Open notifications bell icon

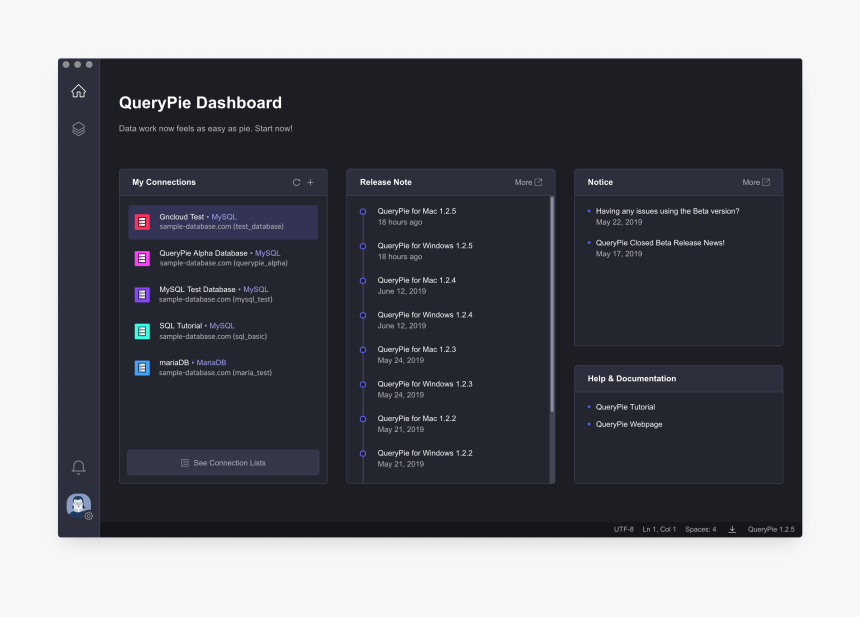coord(78,467)
